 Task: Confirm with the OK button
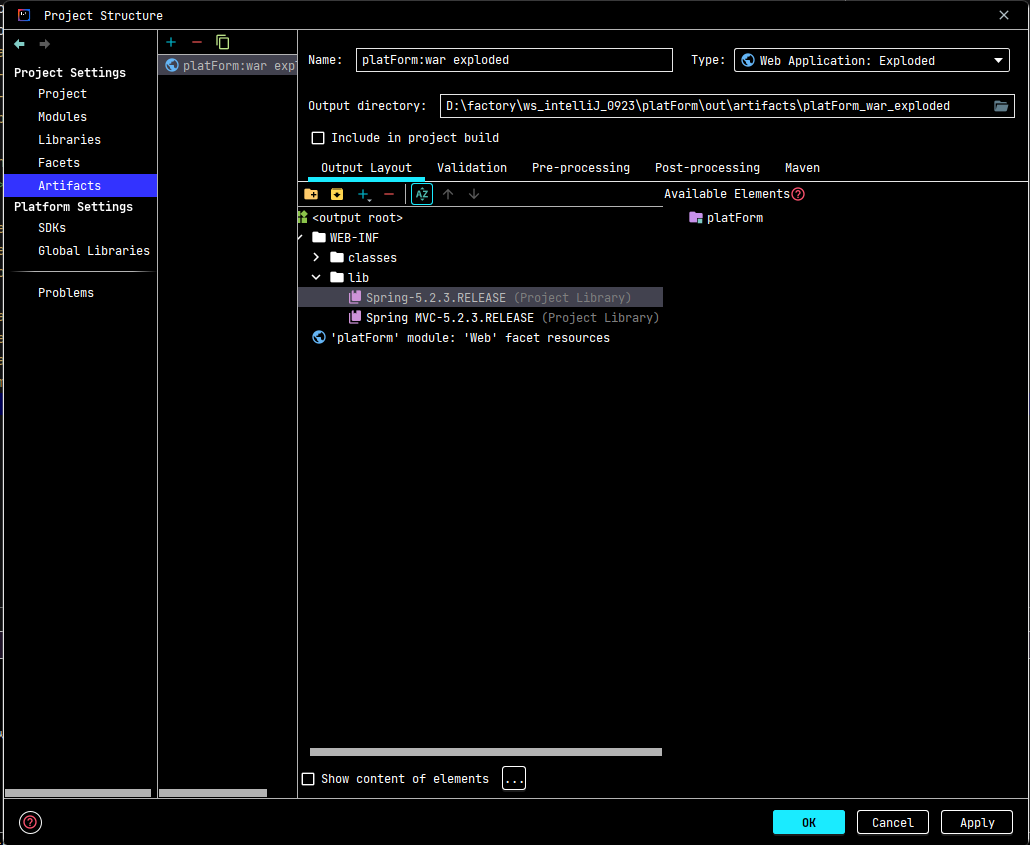point(809,822)
